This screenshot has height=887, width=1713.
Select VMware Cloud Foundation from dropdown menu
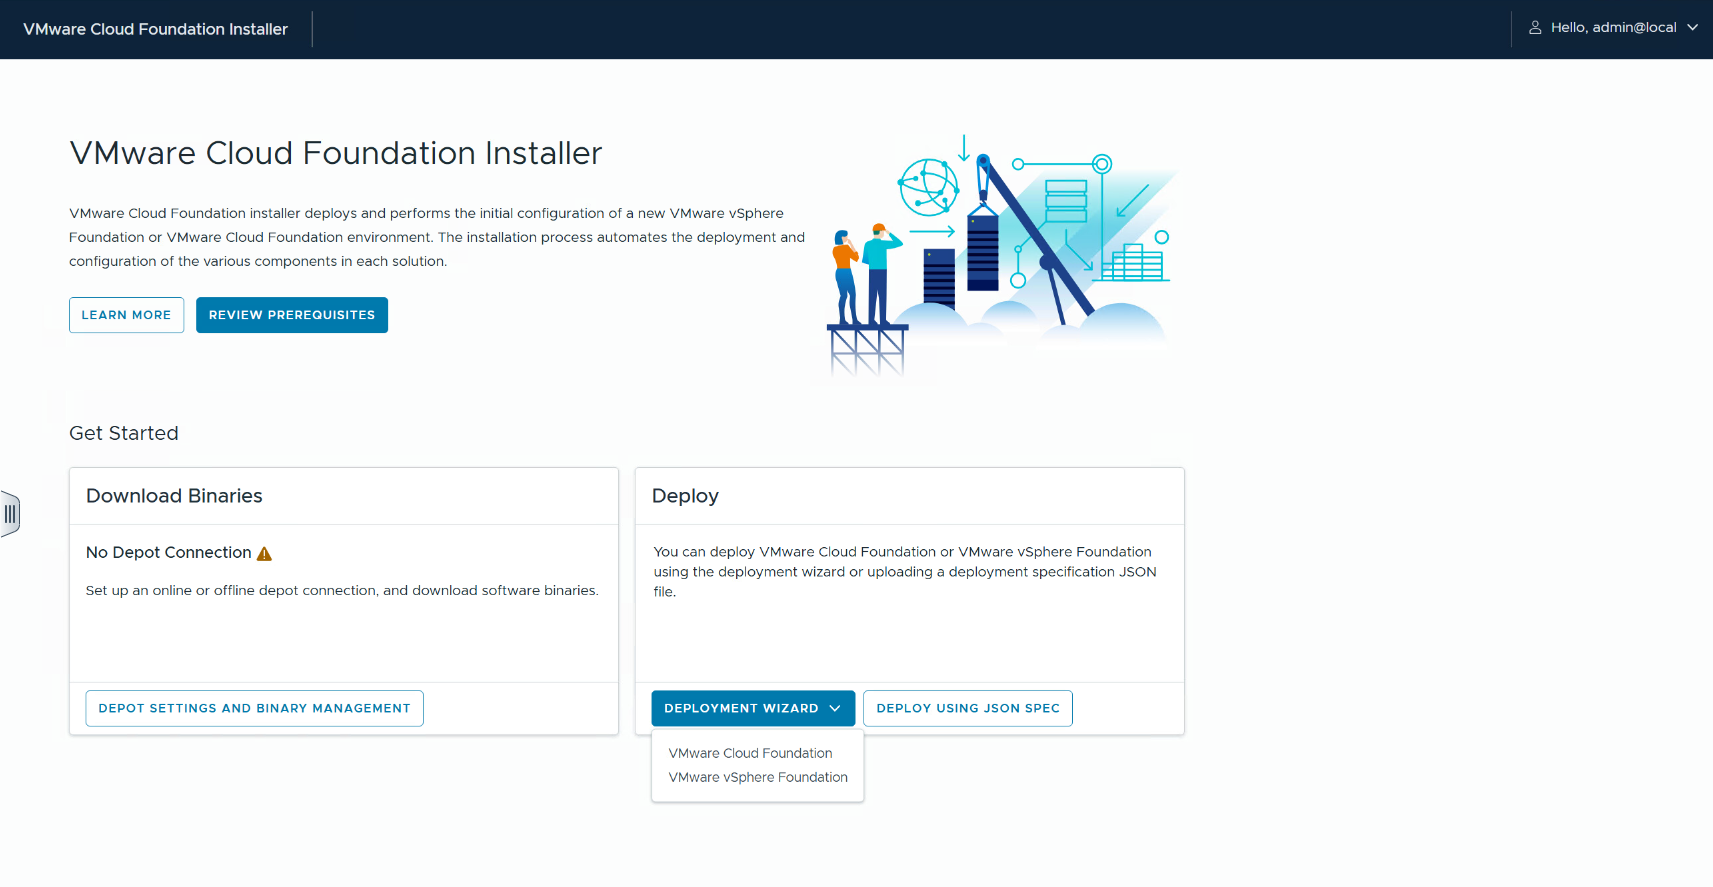750,753
